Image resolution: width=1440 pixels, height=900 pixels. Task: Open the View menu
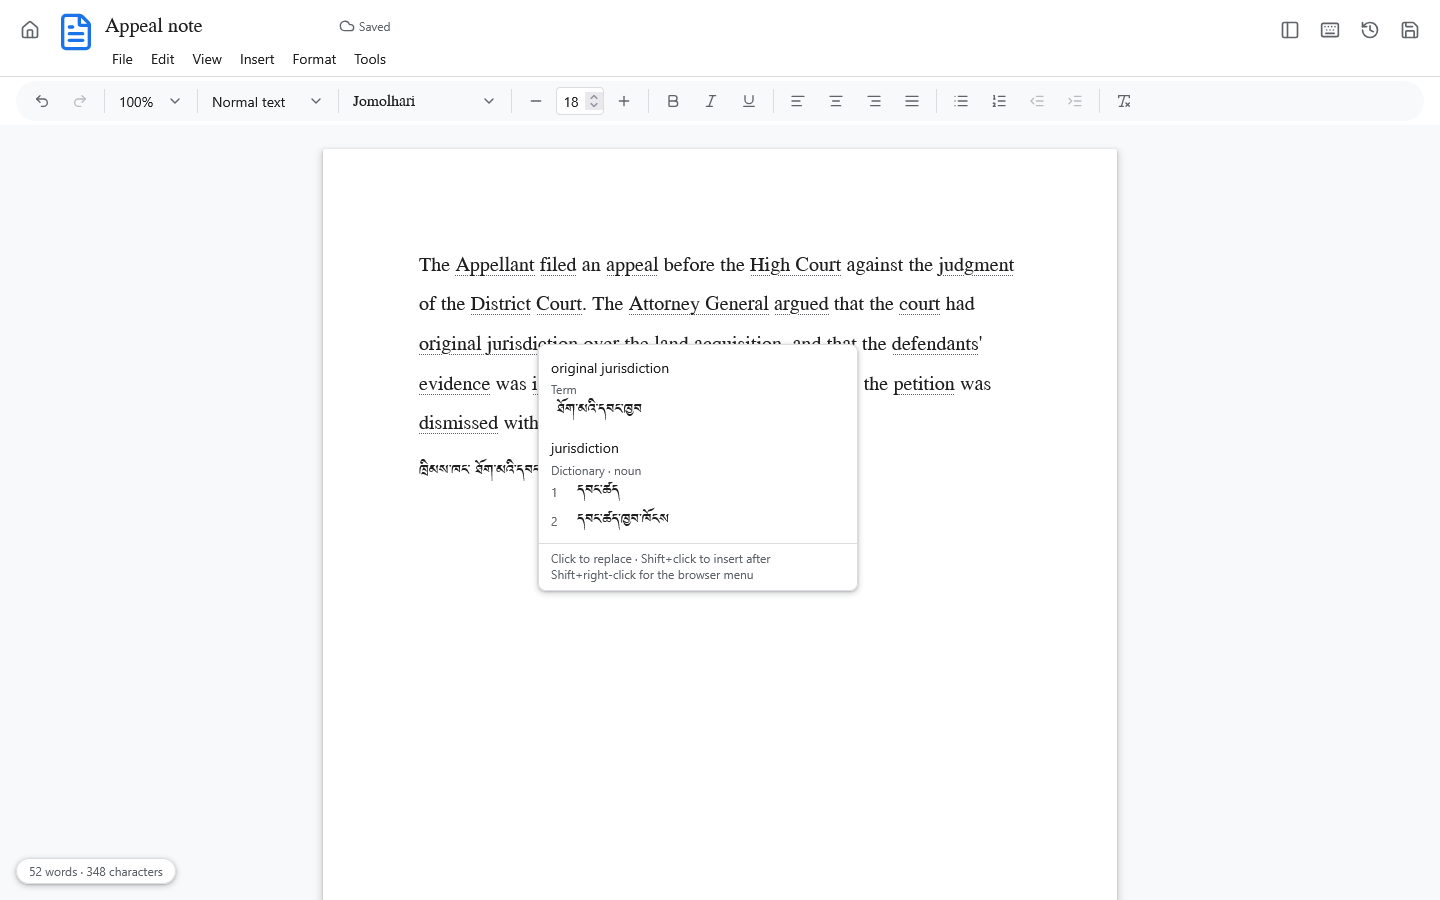[x=207, y=59]
